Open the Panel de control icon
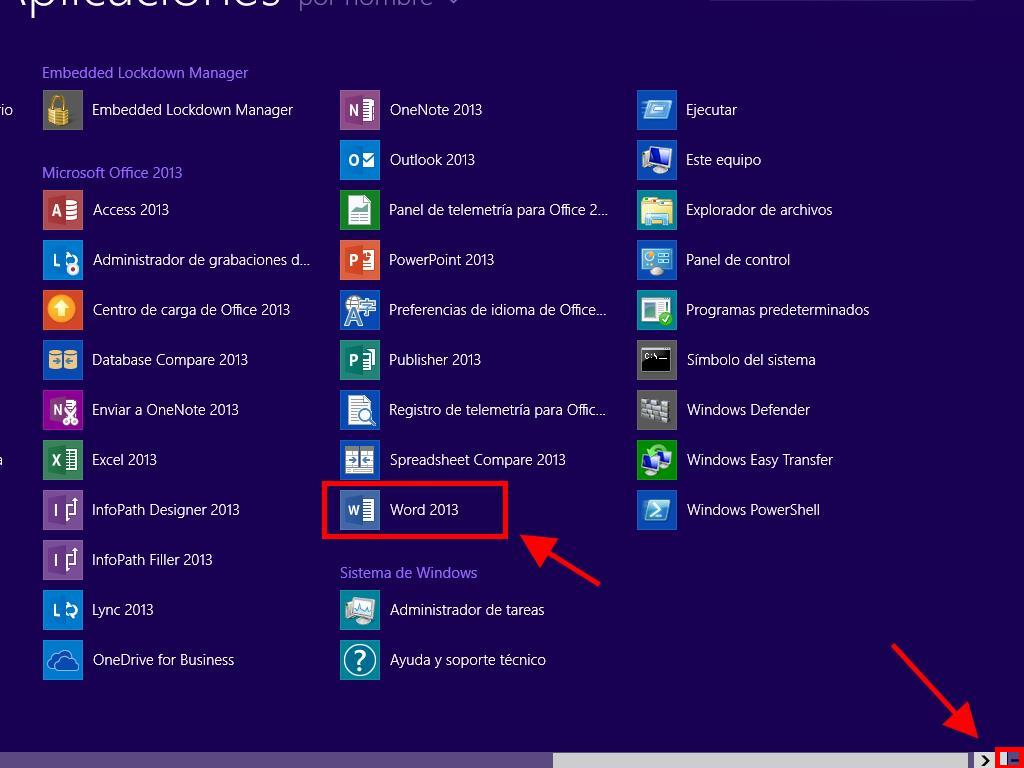Screen dimensions: 1024x768 [x=657, y=260]
